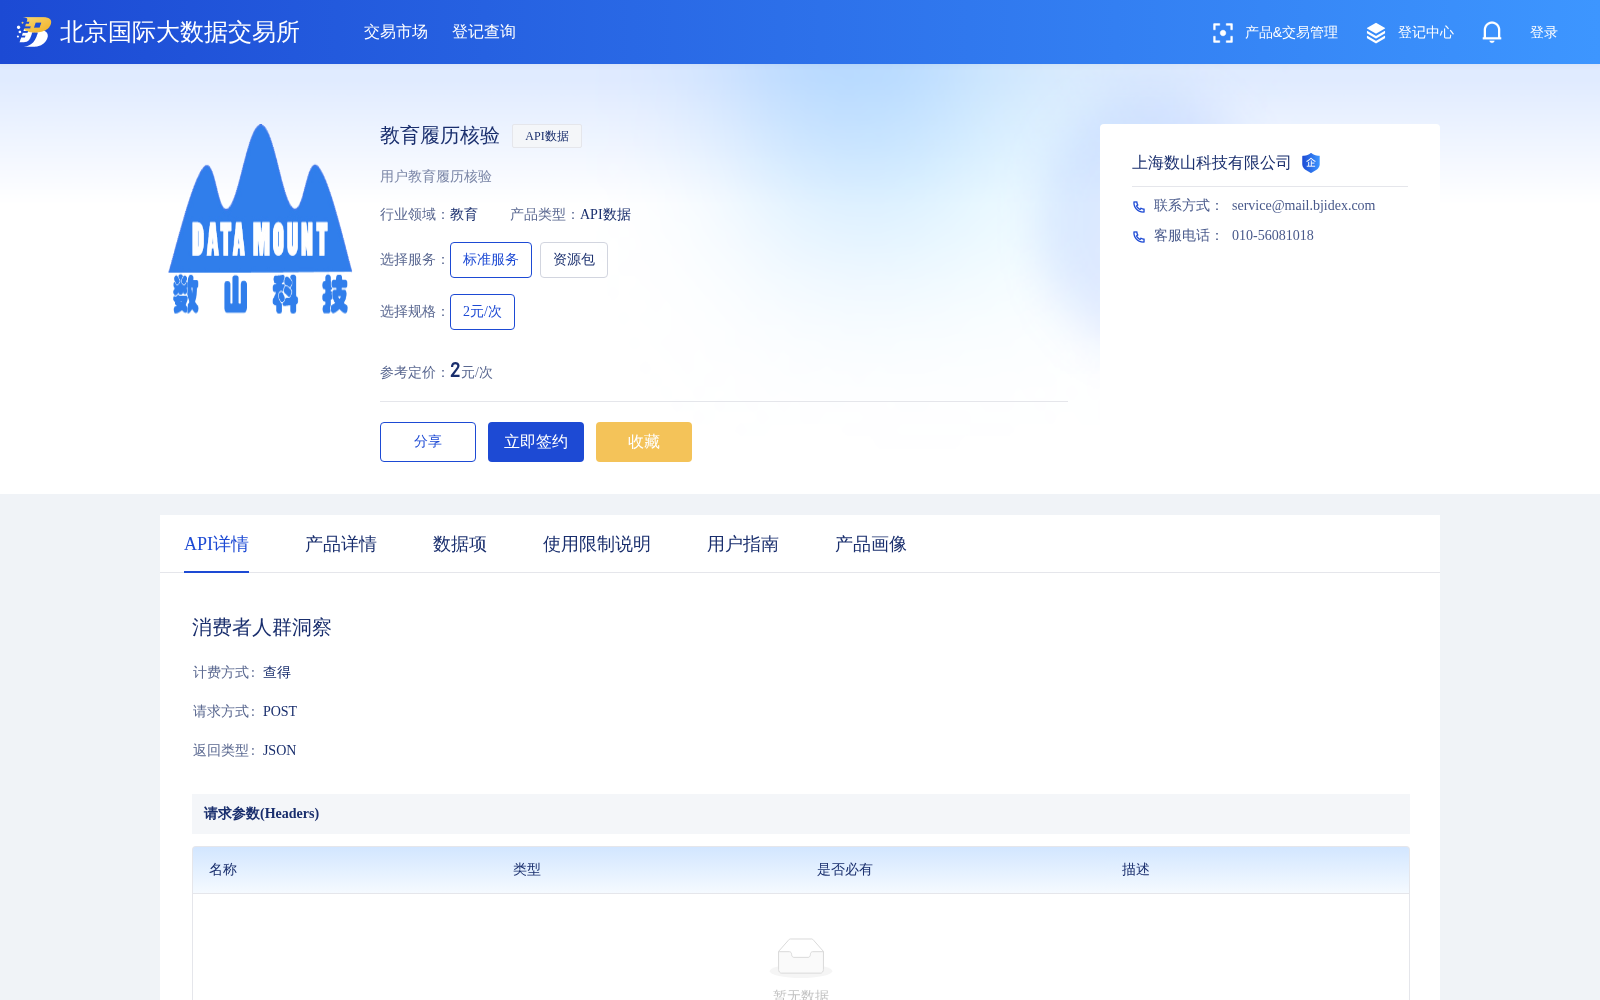Select the 2元/次 specification option
Screen dimensions: 1600x1000
[482, 312]
